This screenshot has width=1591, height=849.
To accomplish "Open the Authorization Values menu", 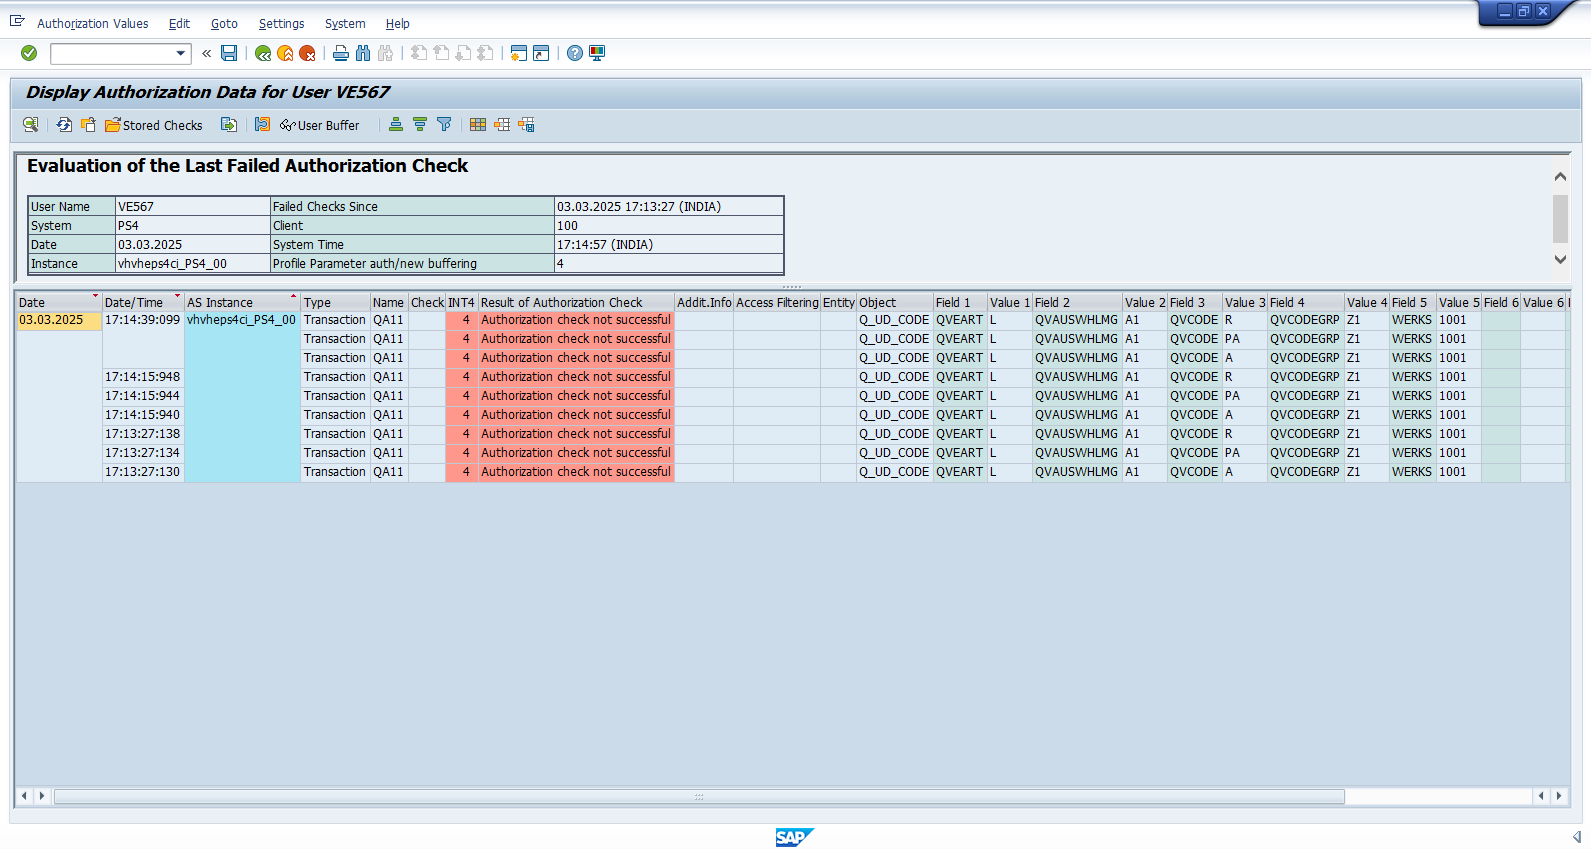I will tap(92, 23).
